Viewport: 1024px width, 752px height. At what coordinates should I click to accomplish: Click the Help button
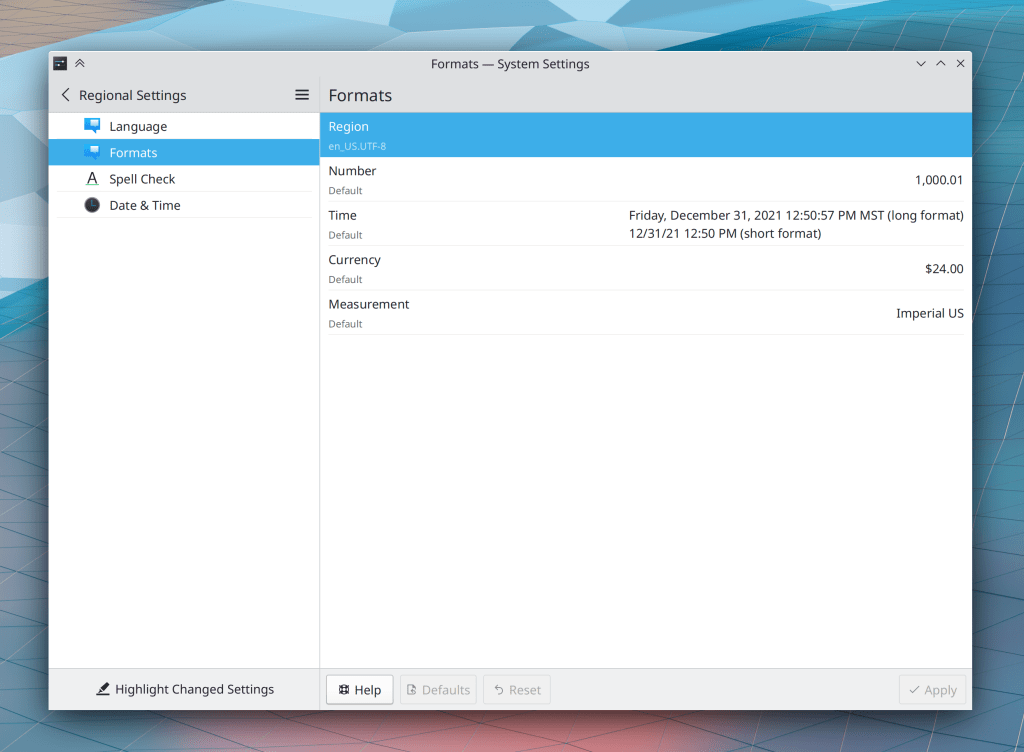pyautogui.click(x=359, y=690)
